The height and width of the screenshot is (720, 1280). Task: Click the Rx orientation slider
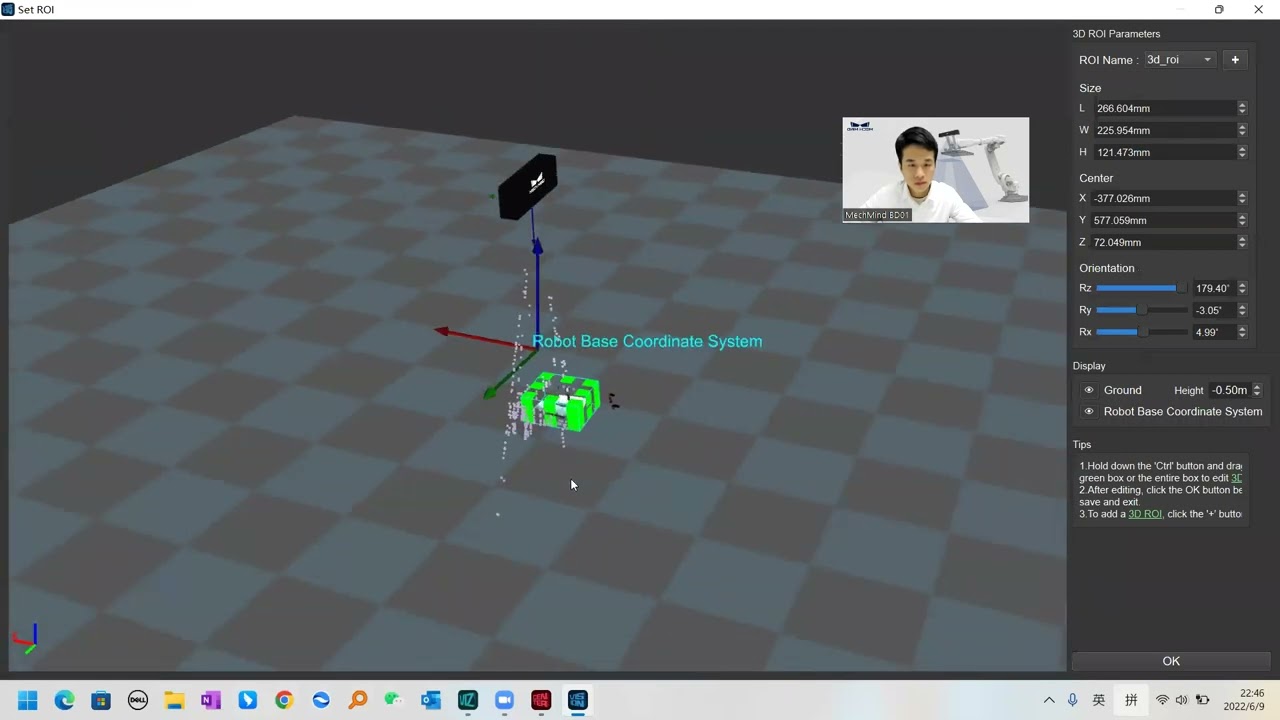click(x=1141, y=332)
